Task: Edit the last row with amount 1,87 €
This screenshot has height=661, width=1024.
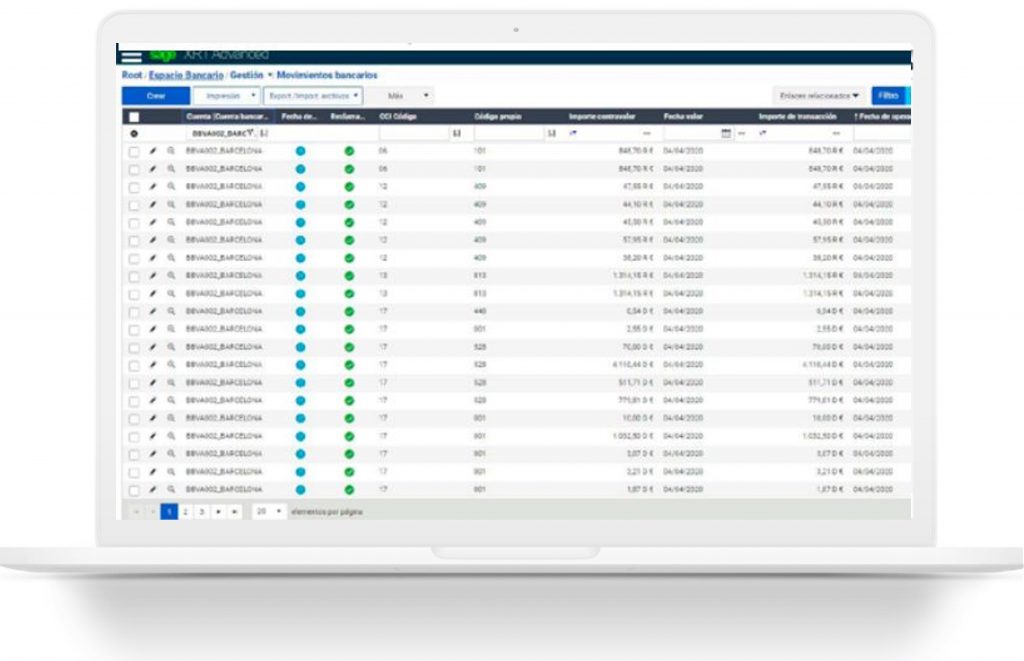Action: [x=153, y=490]
